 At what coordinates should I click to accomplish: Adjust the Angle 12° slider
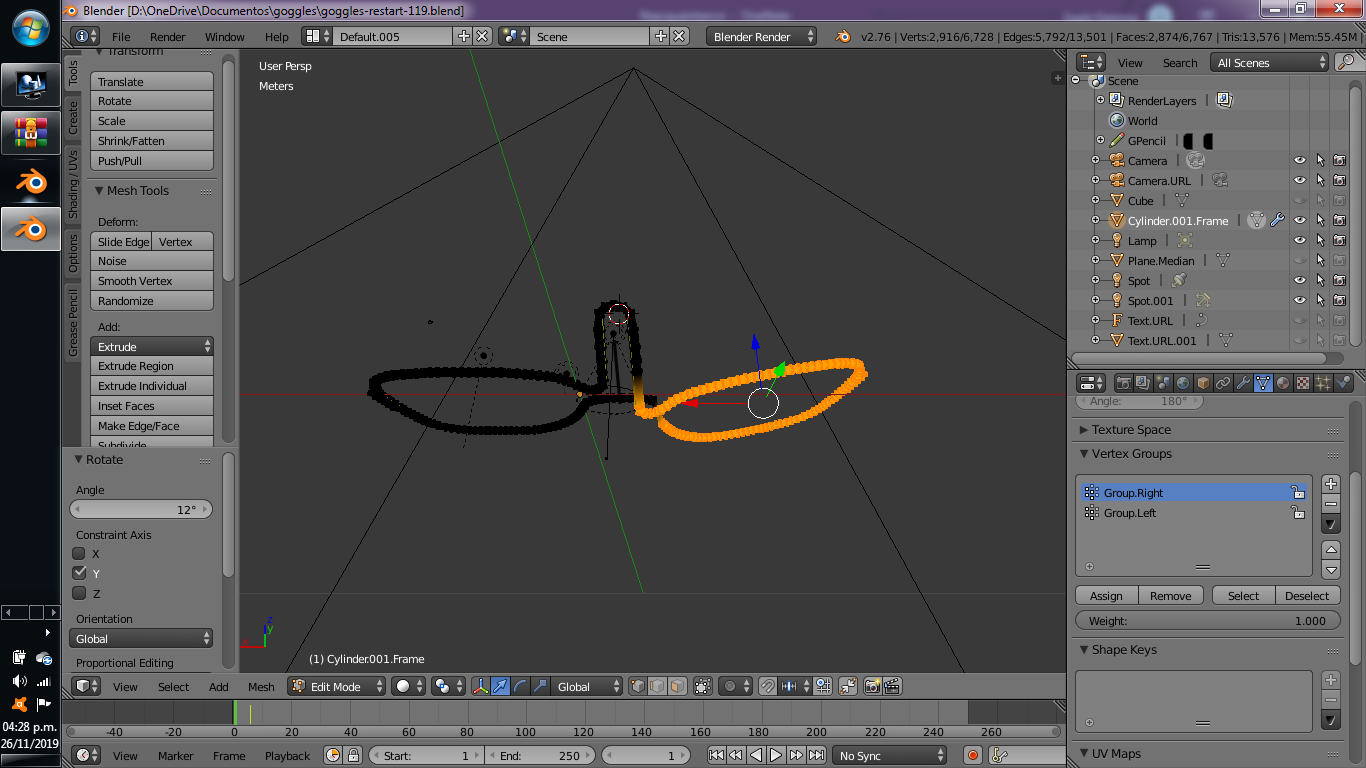[x=141, y=509]
